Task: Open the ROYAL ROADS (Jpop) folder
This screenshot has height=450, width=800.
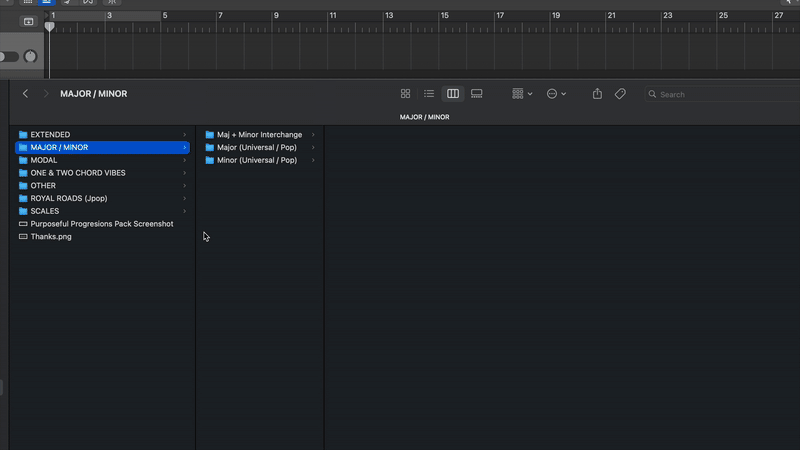Action: click(72, 198)
